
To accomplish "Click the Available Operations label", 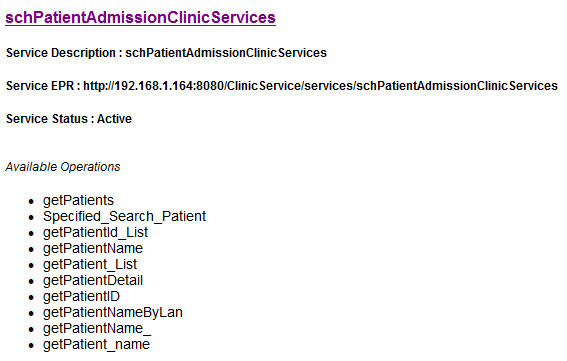I will pos(63,167).
